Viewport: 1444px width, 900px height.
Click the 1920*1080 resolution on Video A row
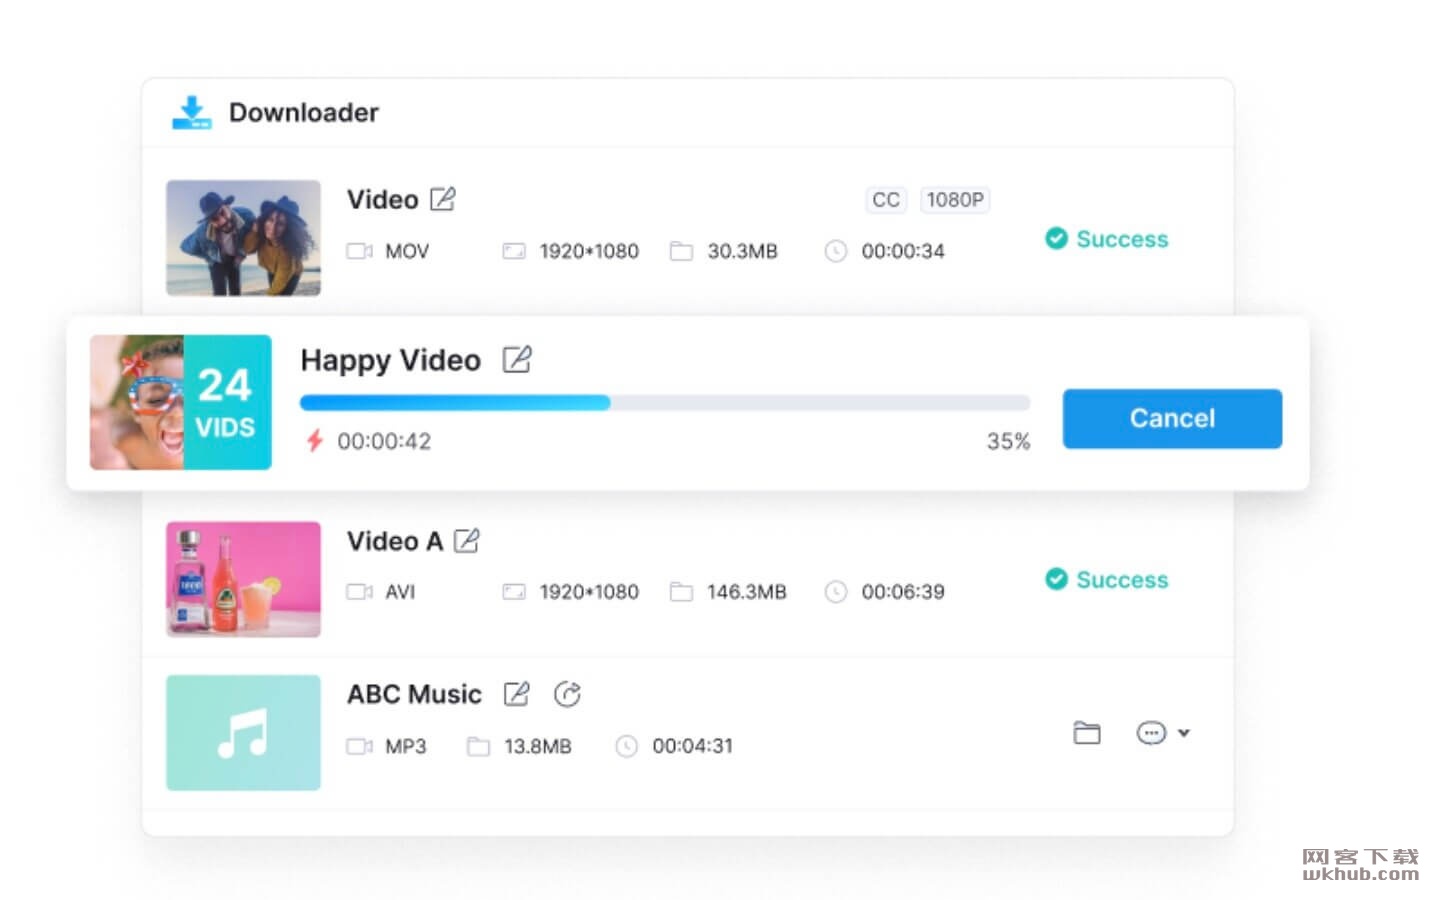tap(589, 592)
